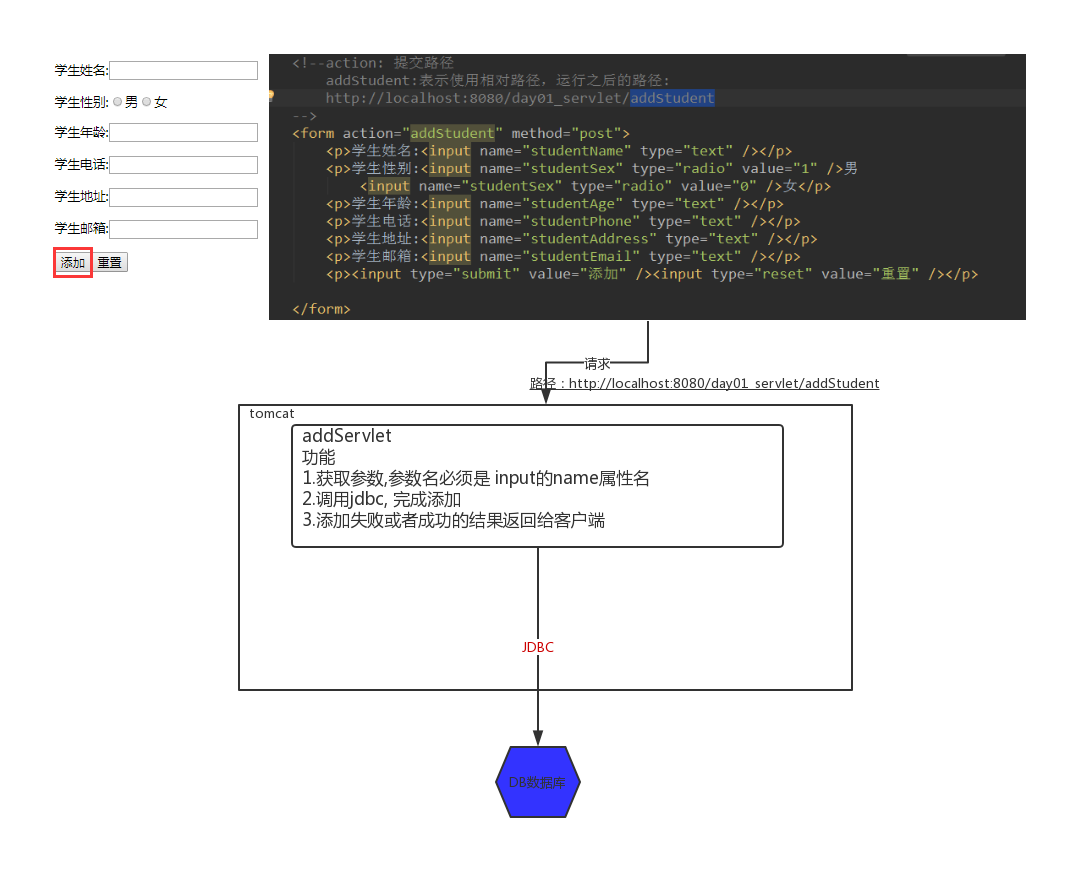Click the 添加 submit button
The width and height of the screenshot is (1088, 879).
click(x=73, y=262)
